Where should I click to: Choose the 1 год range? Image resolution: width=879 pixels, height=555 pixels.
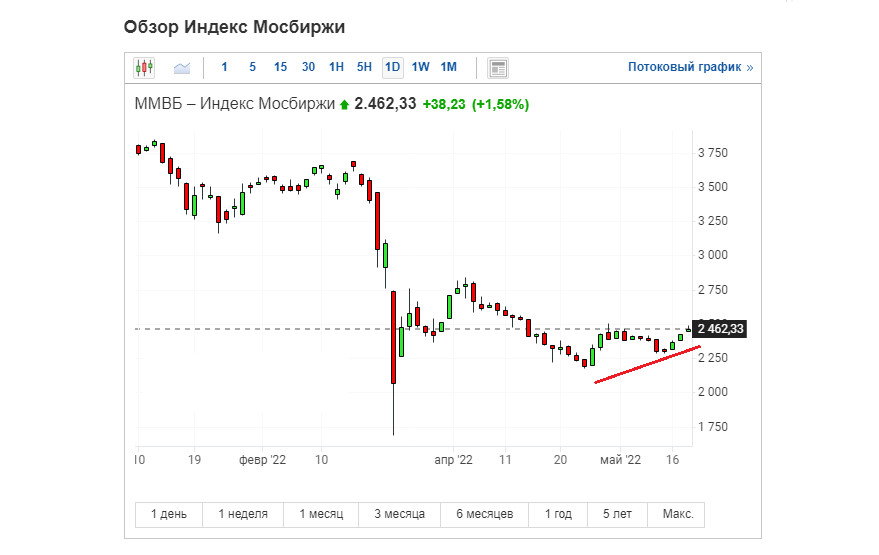(558, 514)
